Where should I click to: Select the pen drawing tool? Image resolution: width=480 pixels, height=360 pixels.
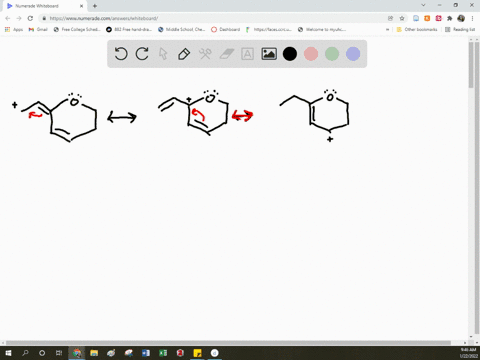coord(184,54)
